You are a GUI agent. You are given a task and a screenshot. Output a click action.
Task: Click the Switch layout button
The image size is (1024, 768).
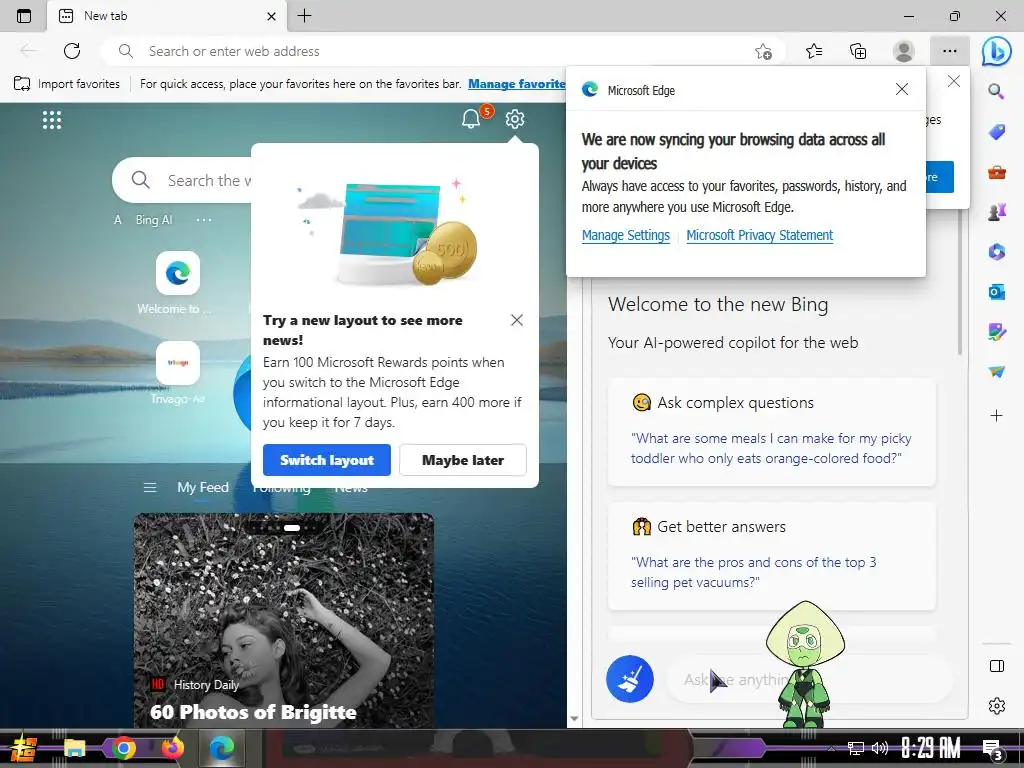point(327,460)
